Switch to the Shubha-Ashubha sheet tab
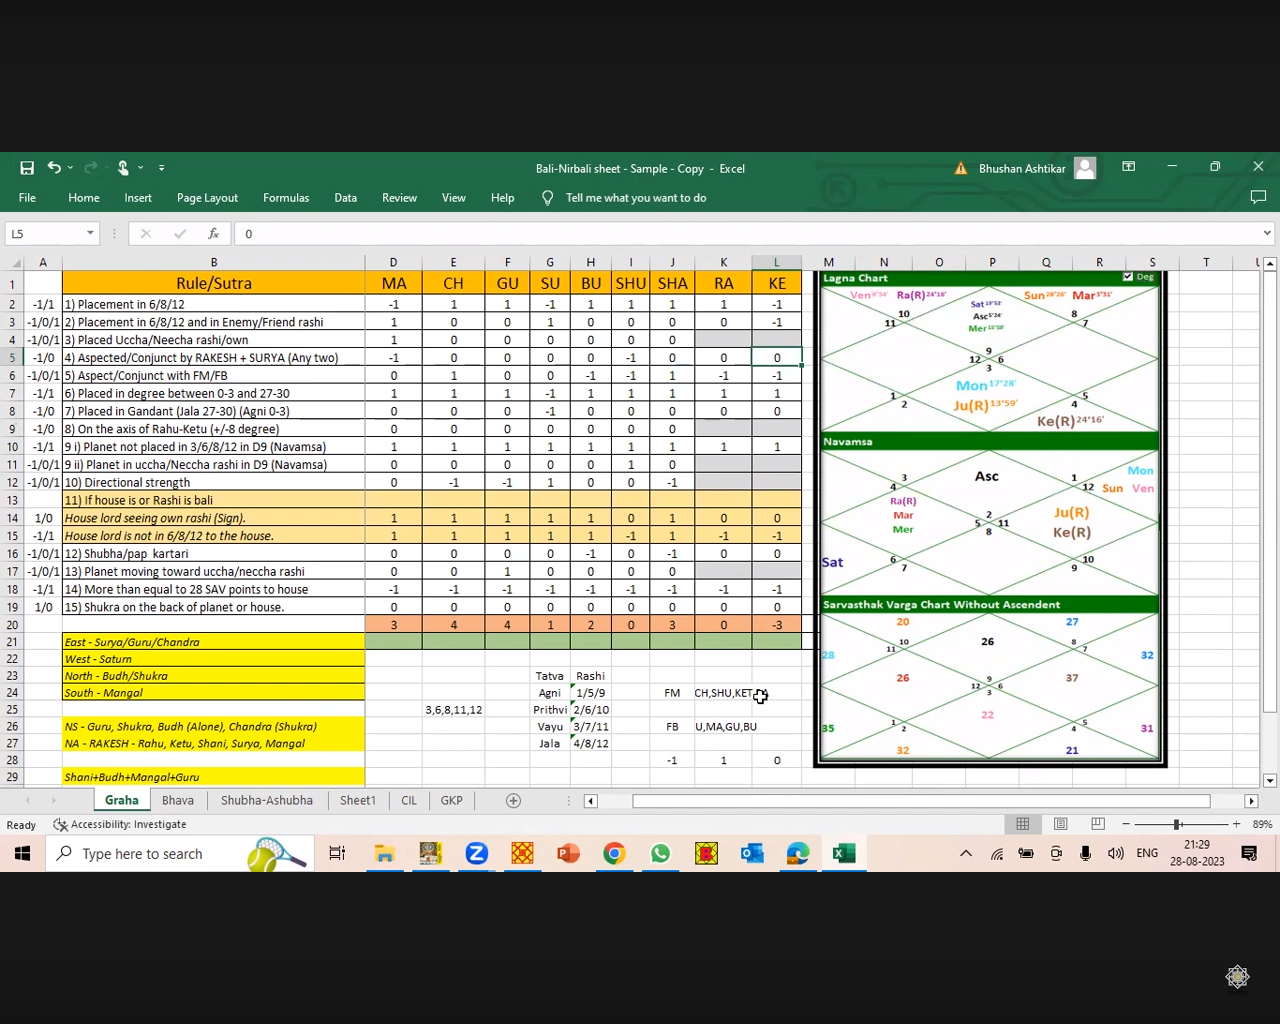This screenshot has height=1024, width=1280. point(266,801)
